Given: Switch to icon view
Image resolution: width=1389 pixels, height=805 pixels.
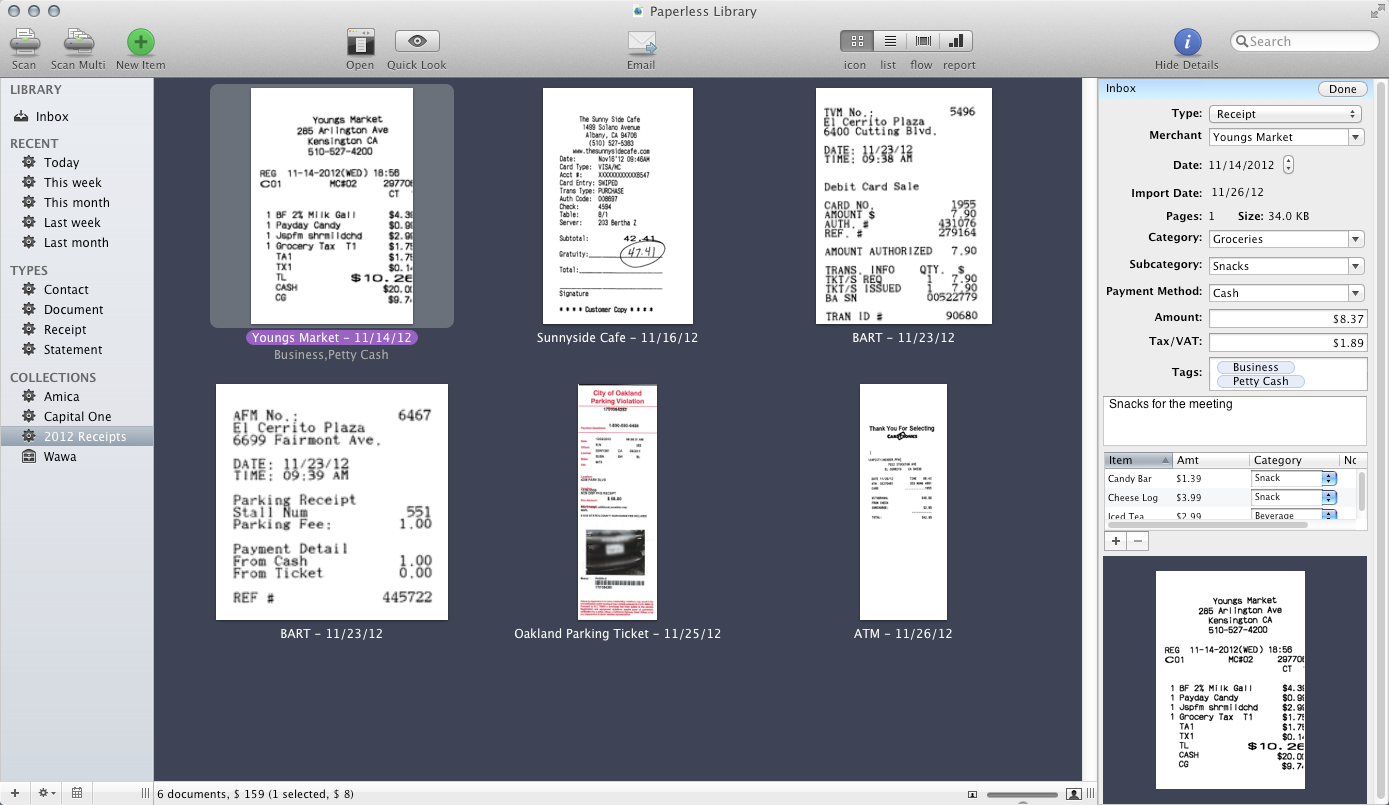Looking at the screenshot, I should coord(856,41).
